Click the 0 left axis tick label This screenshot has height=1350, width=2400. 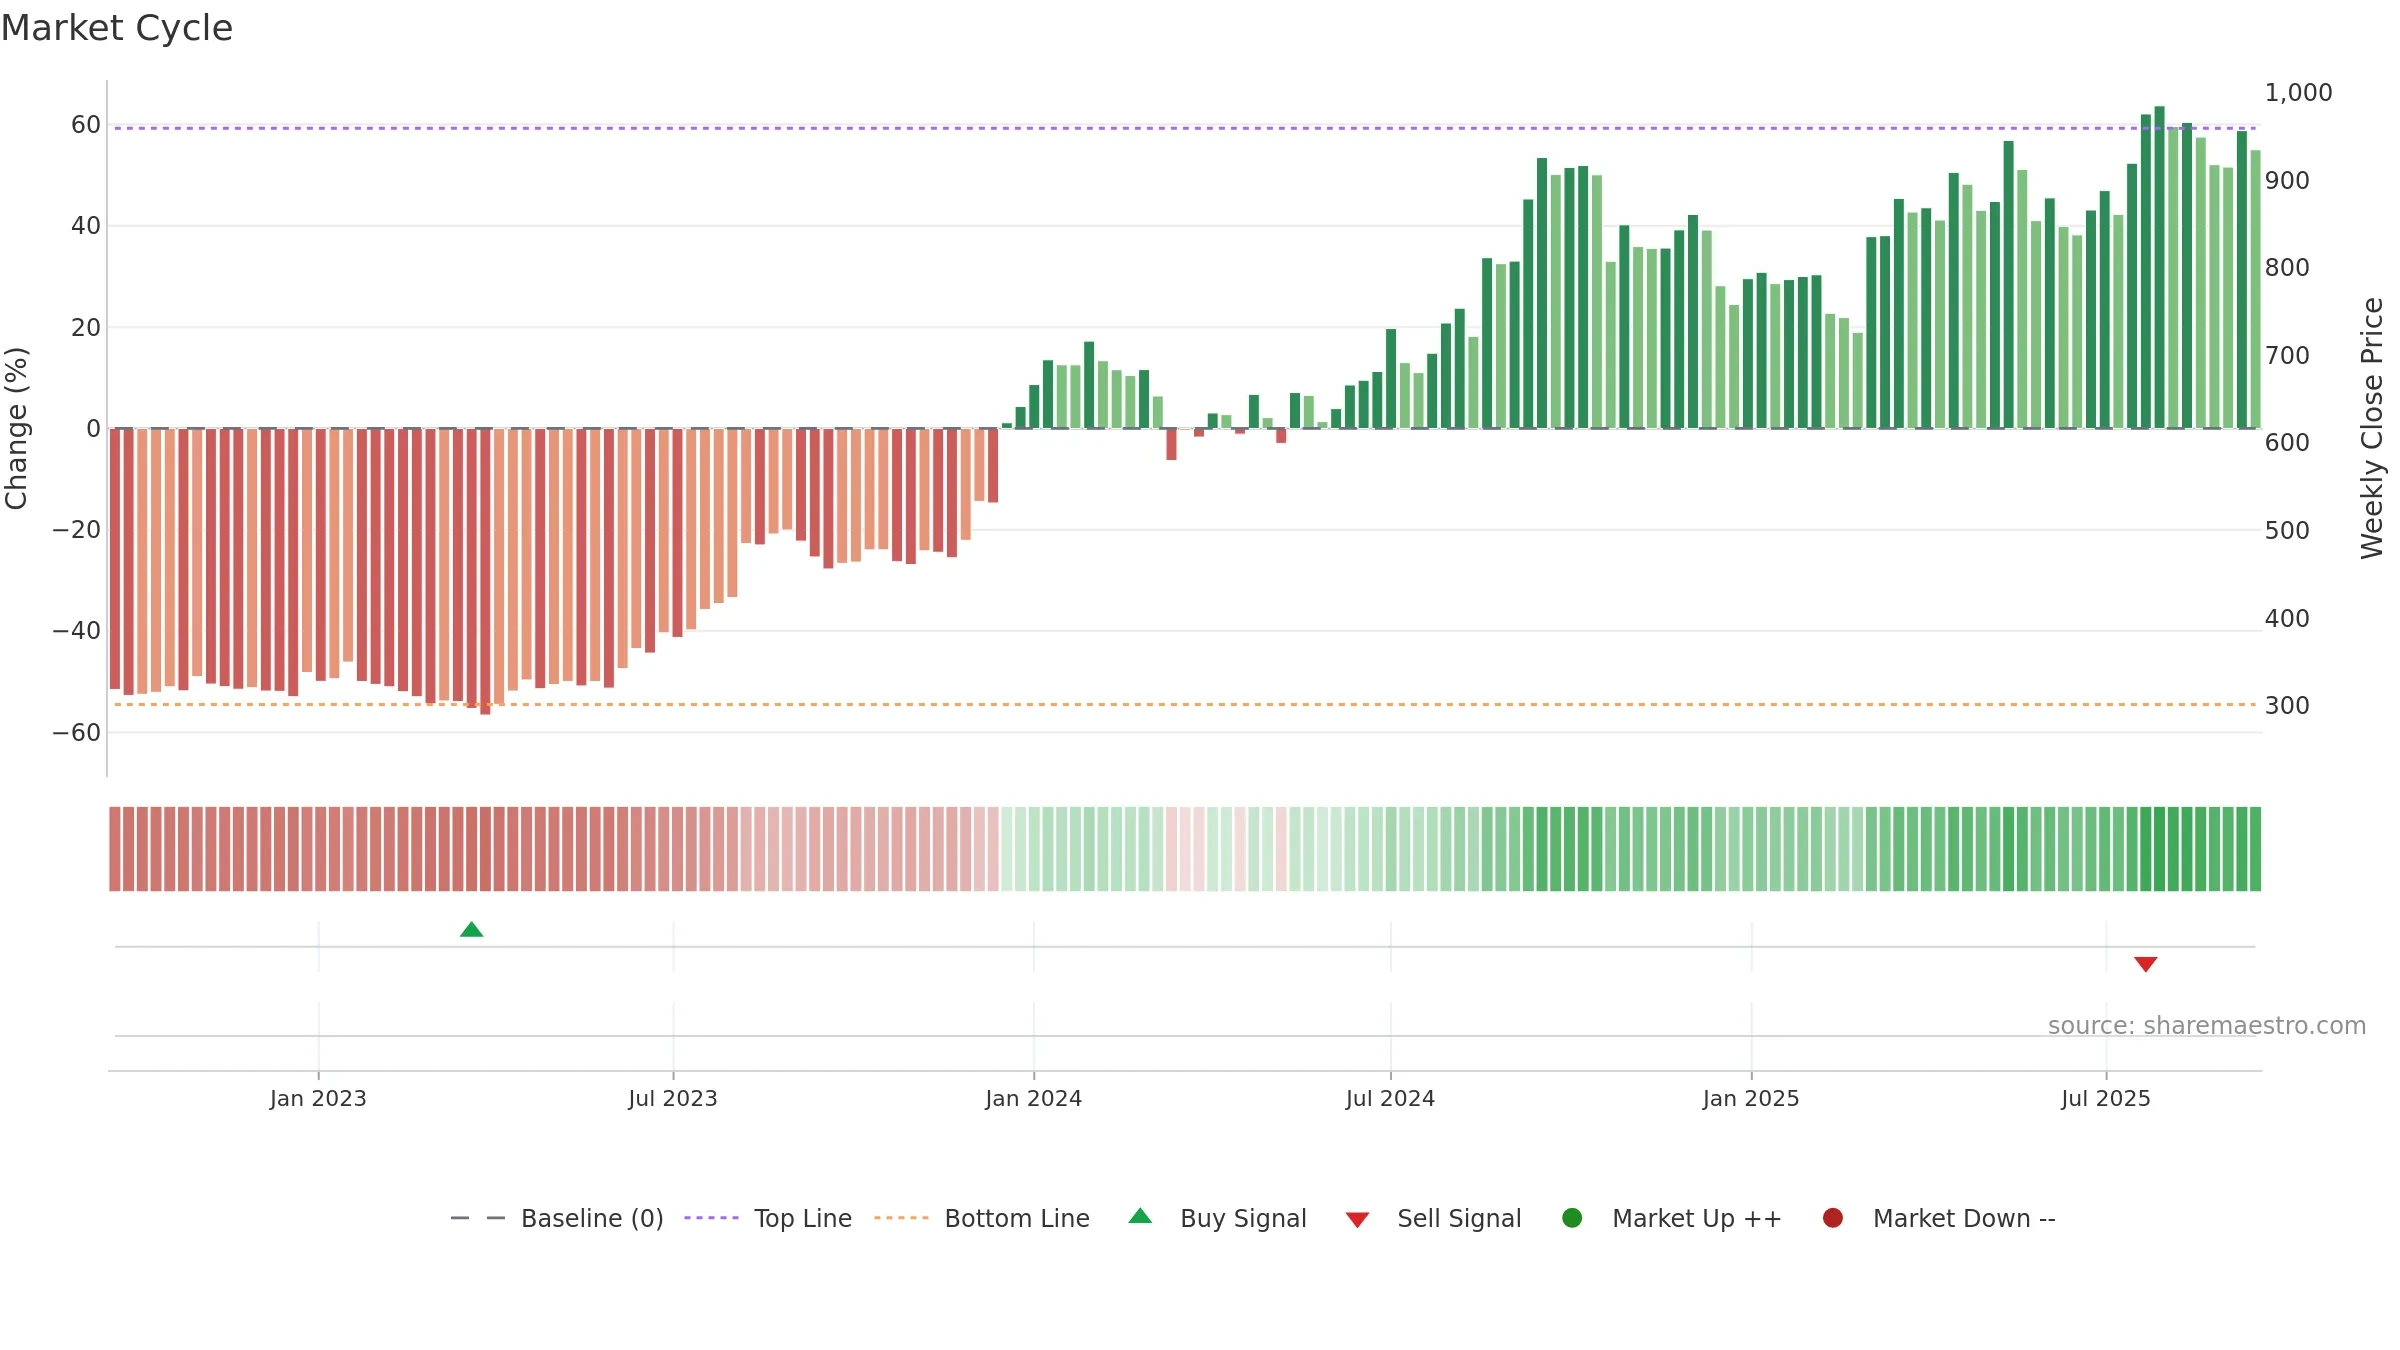click(x=94, y=429)
